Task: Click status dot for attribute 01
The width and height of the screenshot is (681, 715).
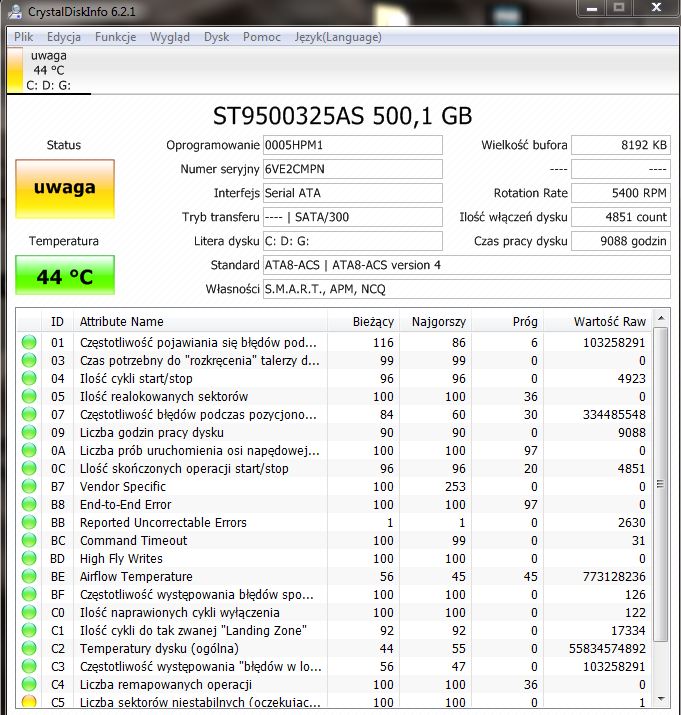Action: coord(29,342)
